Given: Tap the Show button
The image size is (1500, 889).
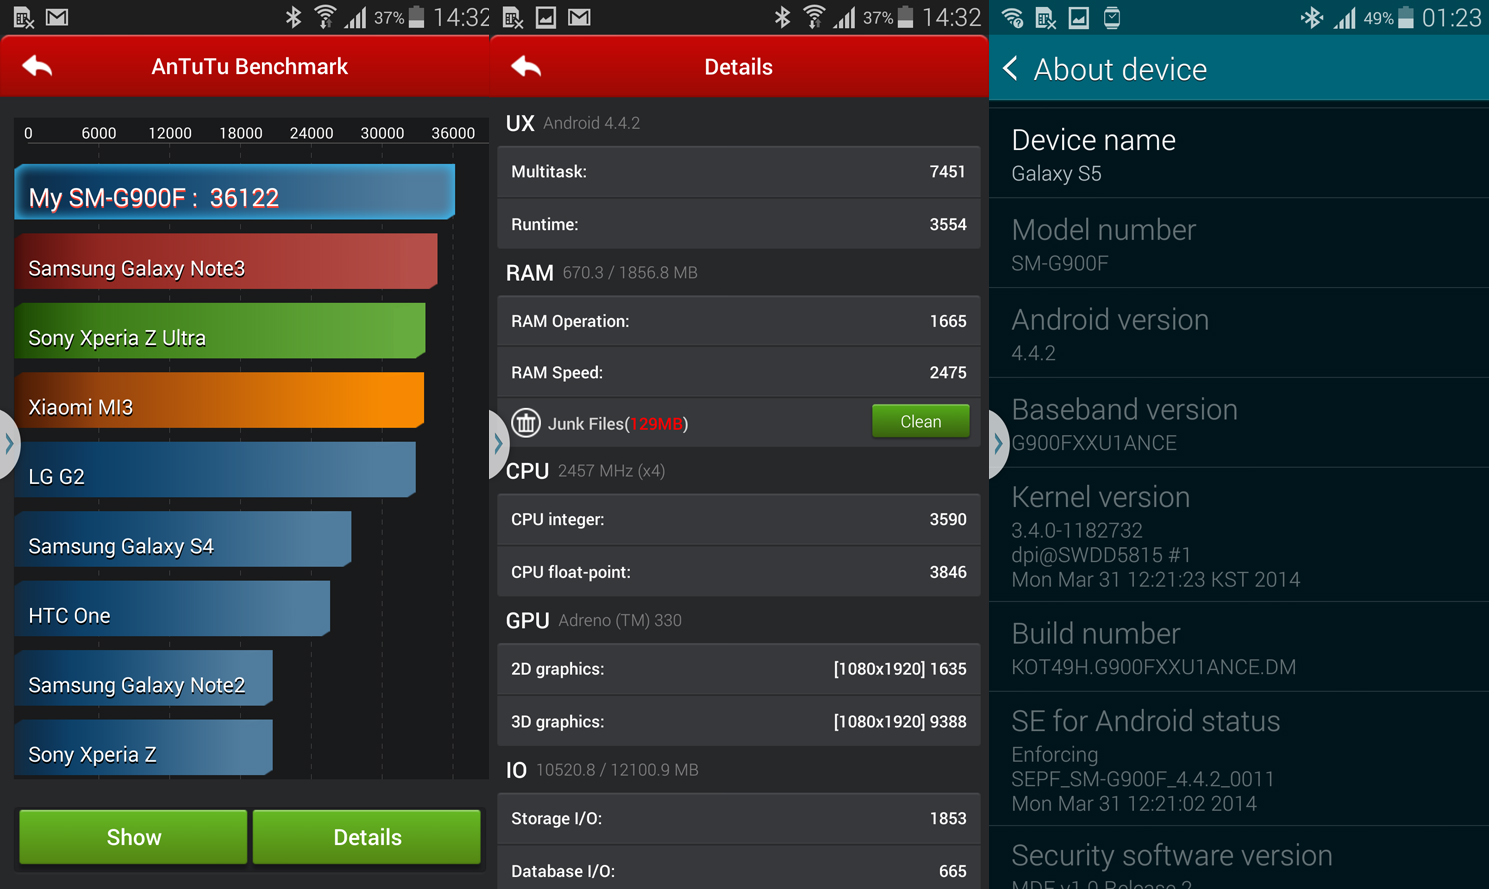Looking at the screenshot, I should [x=133, y=837].
